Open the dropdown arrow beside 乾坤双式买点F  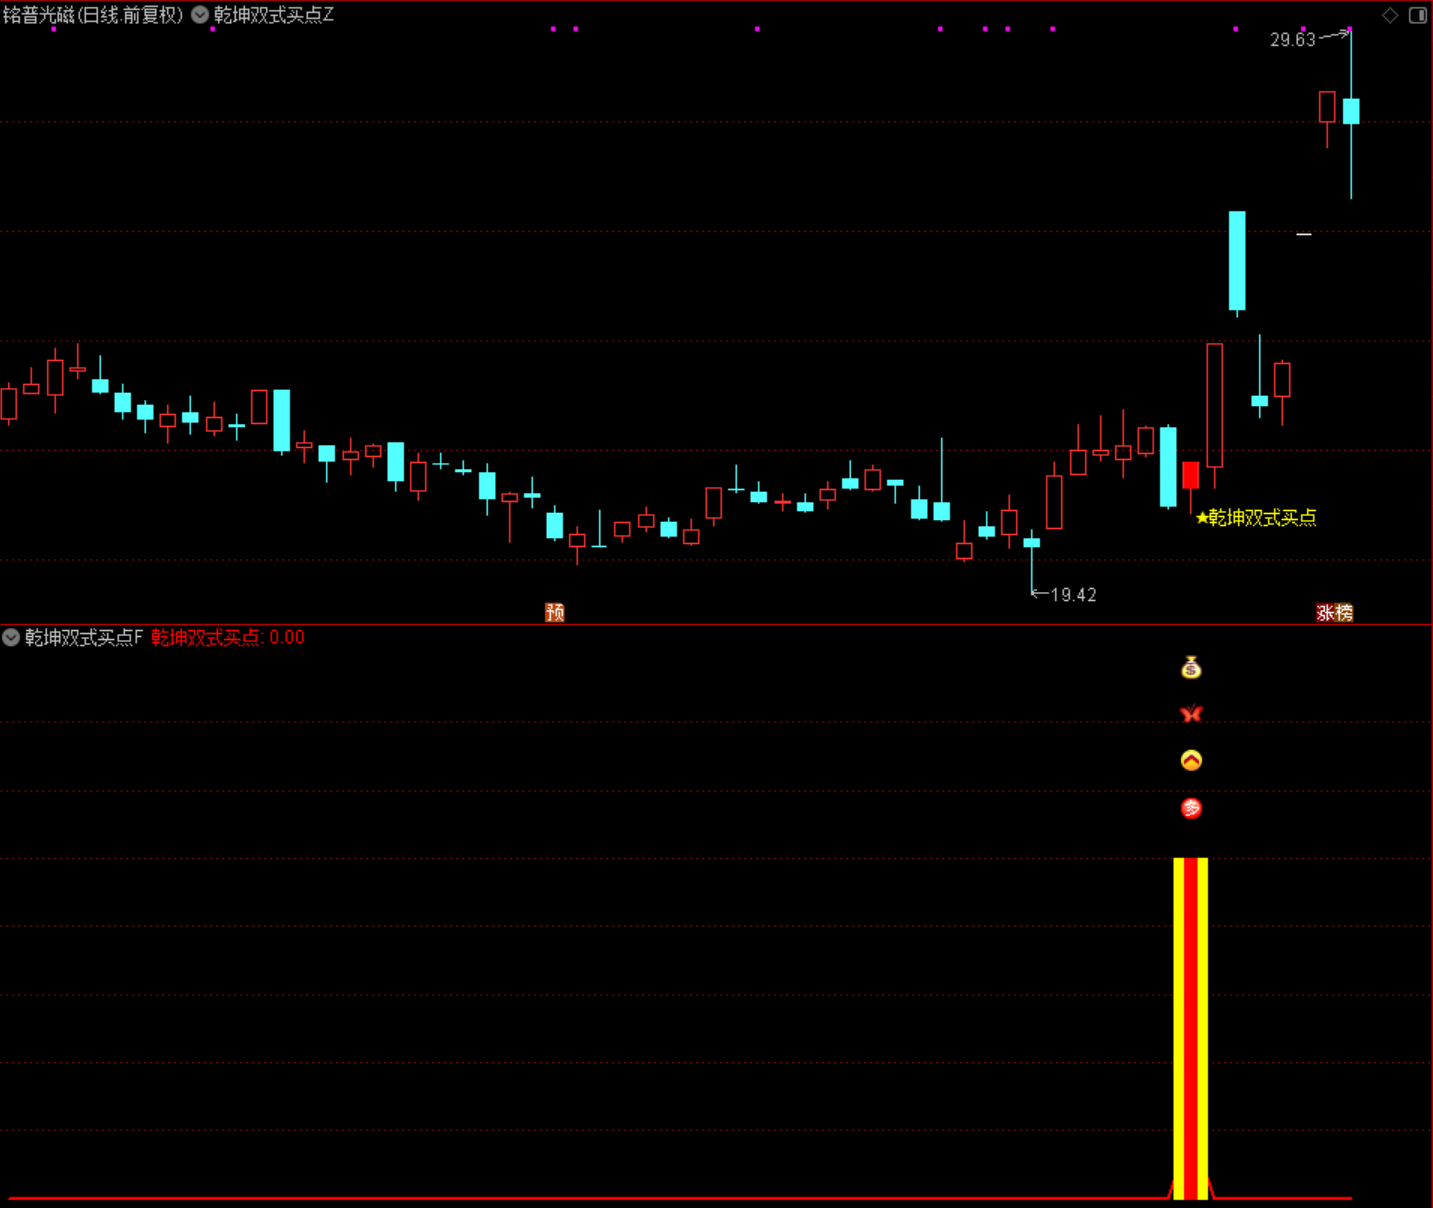pos(11,637)
